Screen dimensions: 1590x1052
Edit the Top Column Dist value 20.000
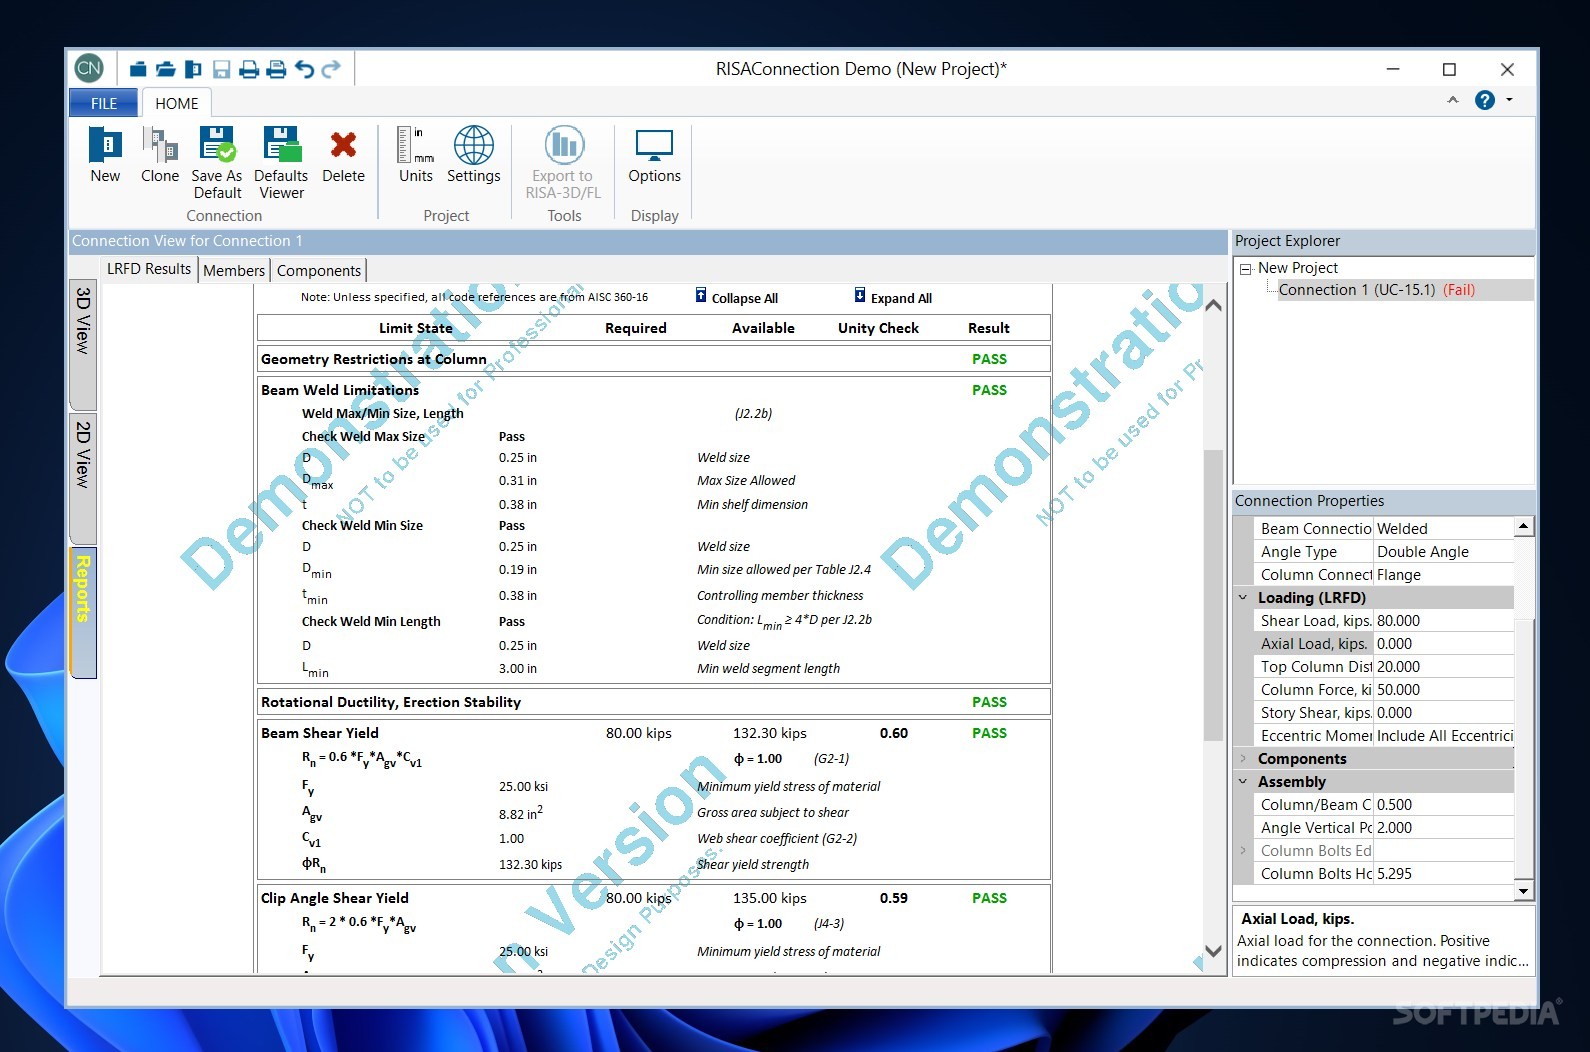(x=1443, y=666)
